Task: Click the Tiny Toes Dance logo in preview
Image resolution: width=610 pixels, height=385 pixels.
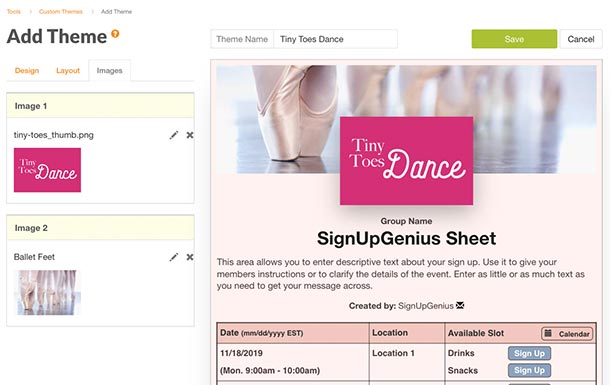Action: [x=407, y=161]
